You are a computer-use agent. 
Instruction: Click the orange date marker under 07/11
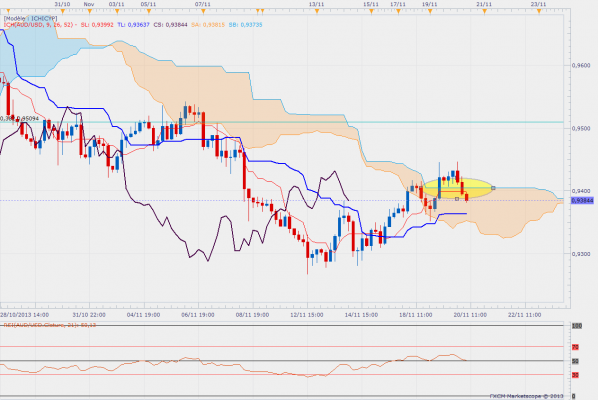203,12
